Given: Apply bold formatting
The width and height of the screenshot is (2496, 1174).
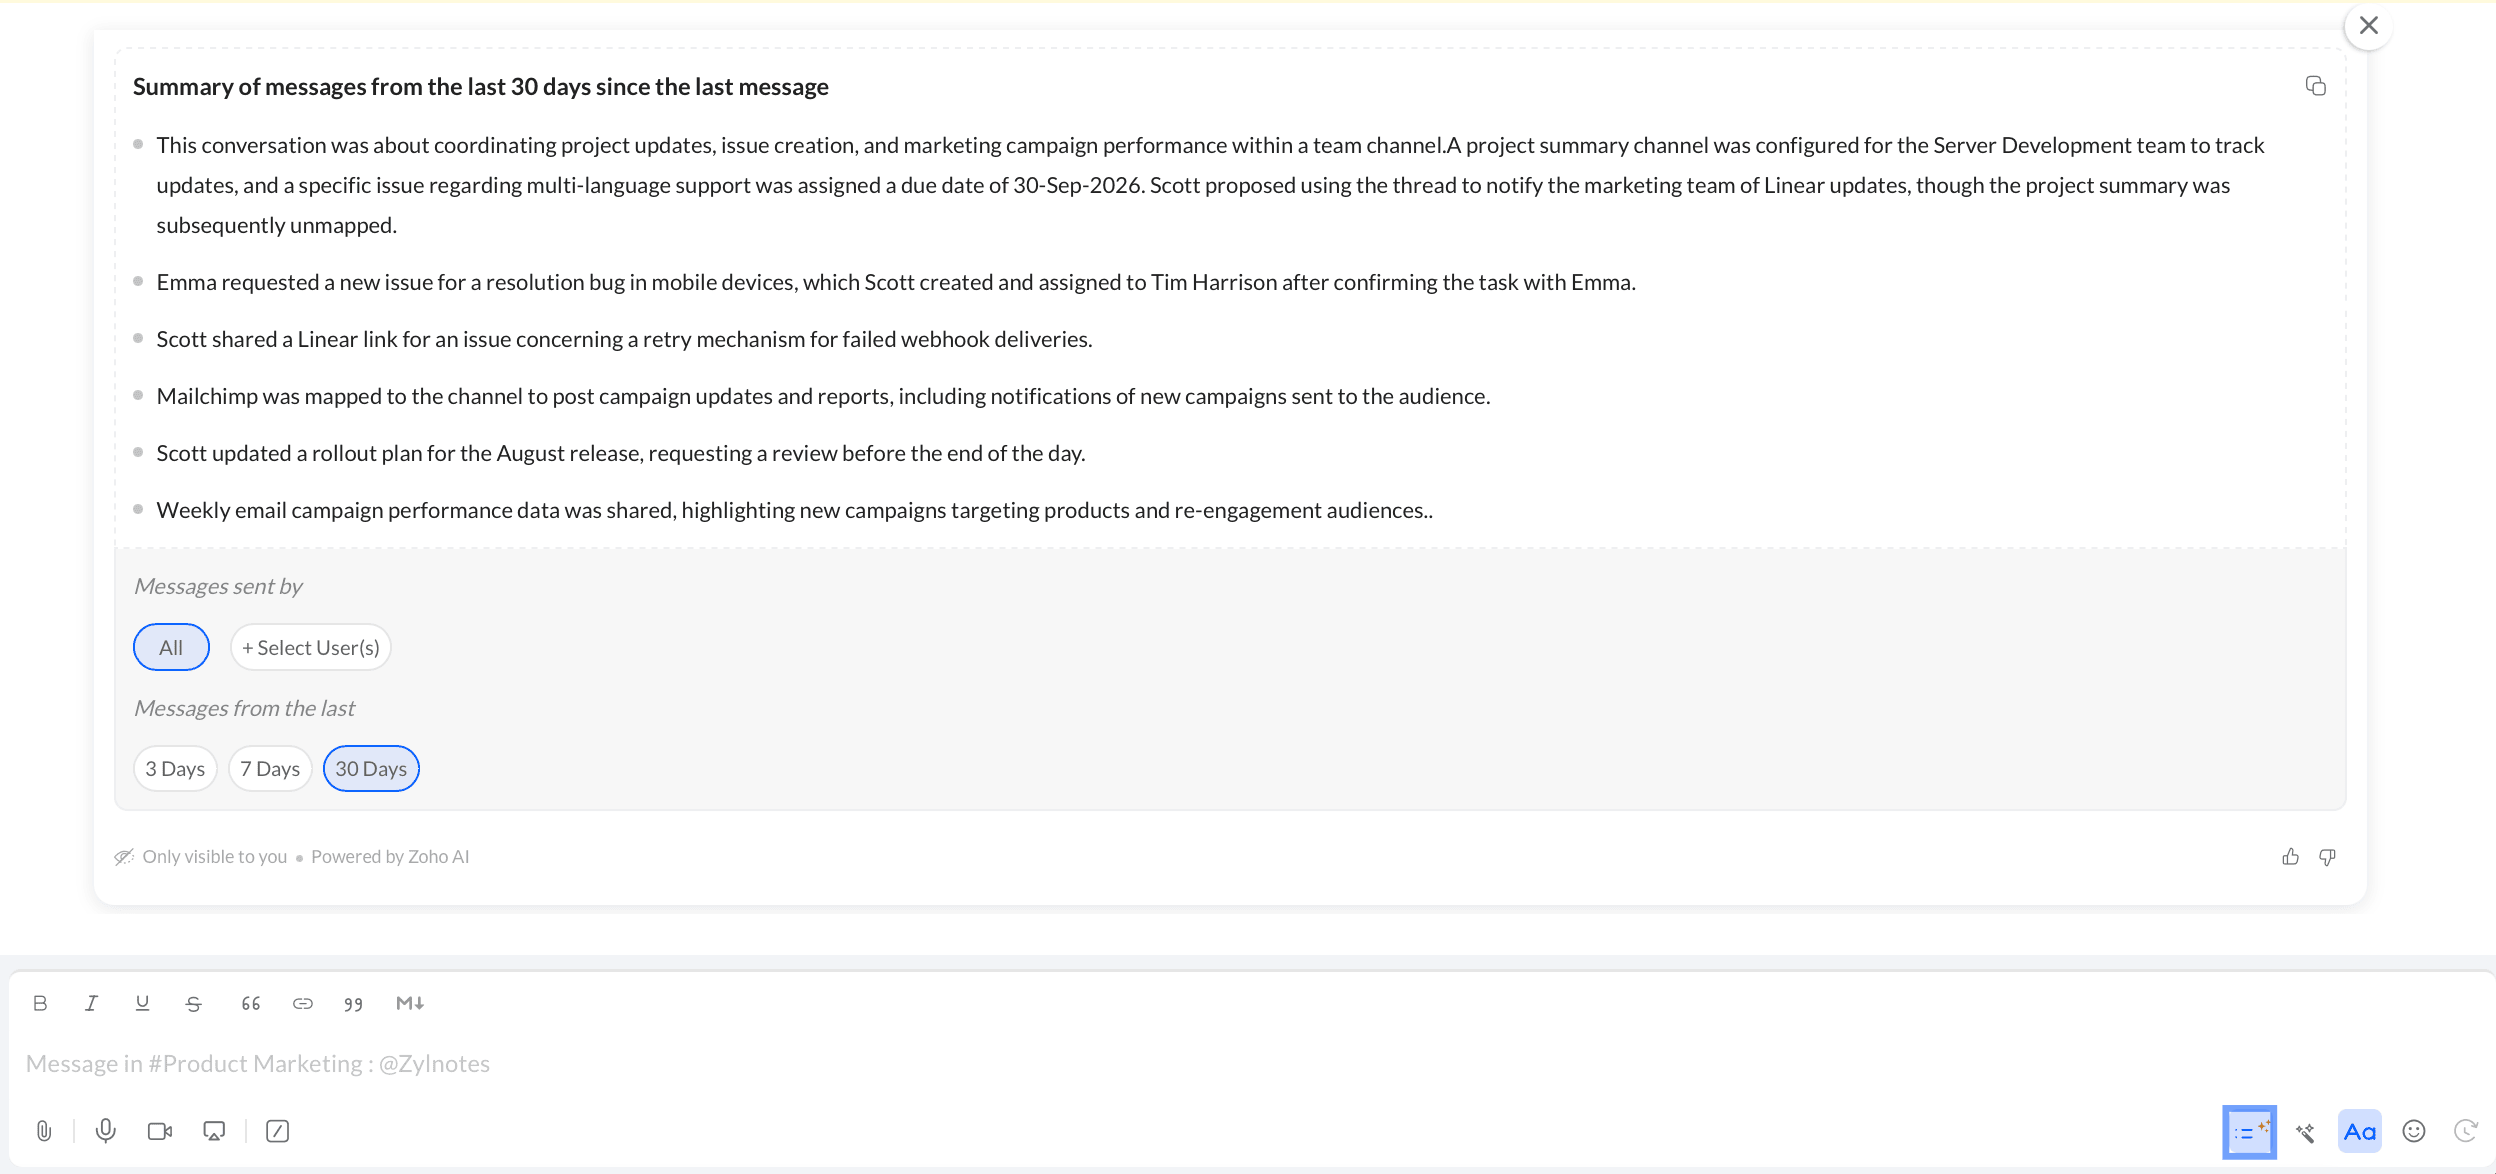Looking at the screenshot, I should [x=40, y=1003].
